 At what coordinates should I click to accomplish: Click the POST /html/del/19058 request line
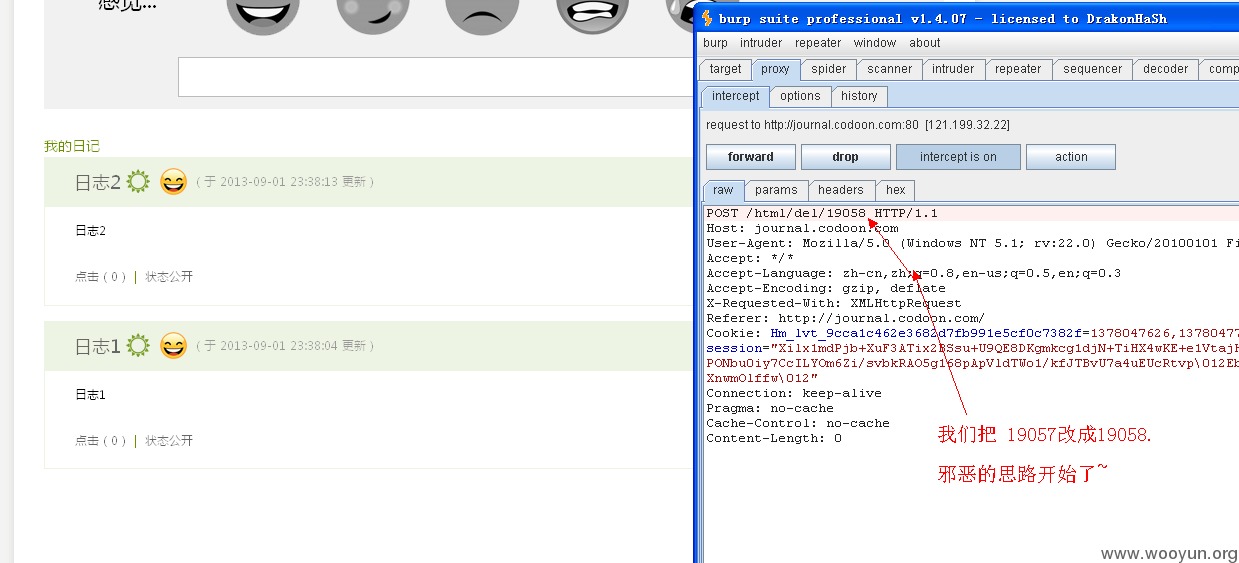click(822, 213)
